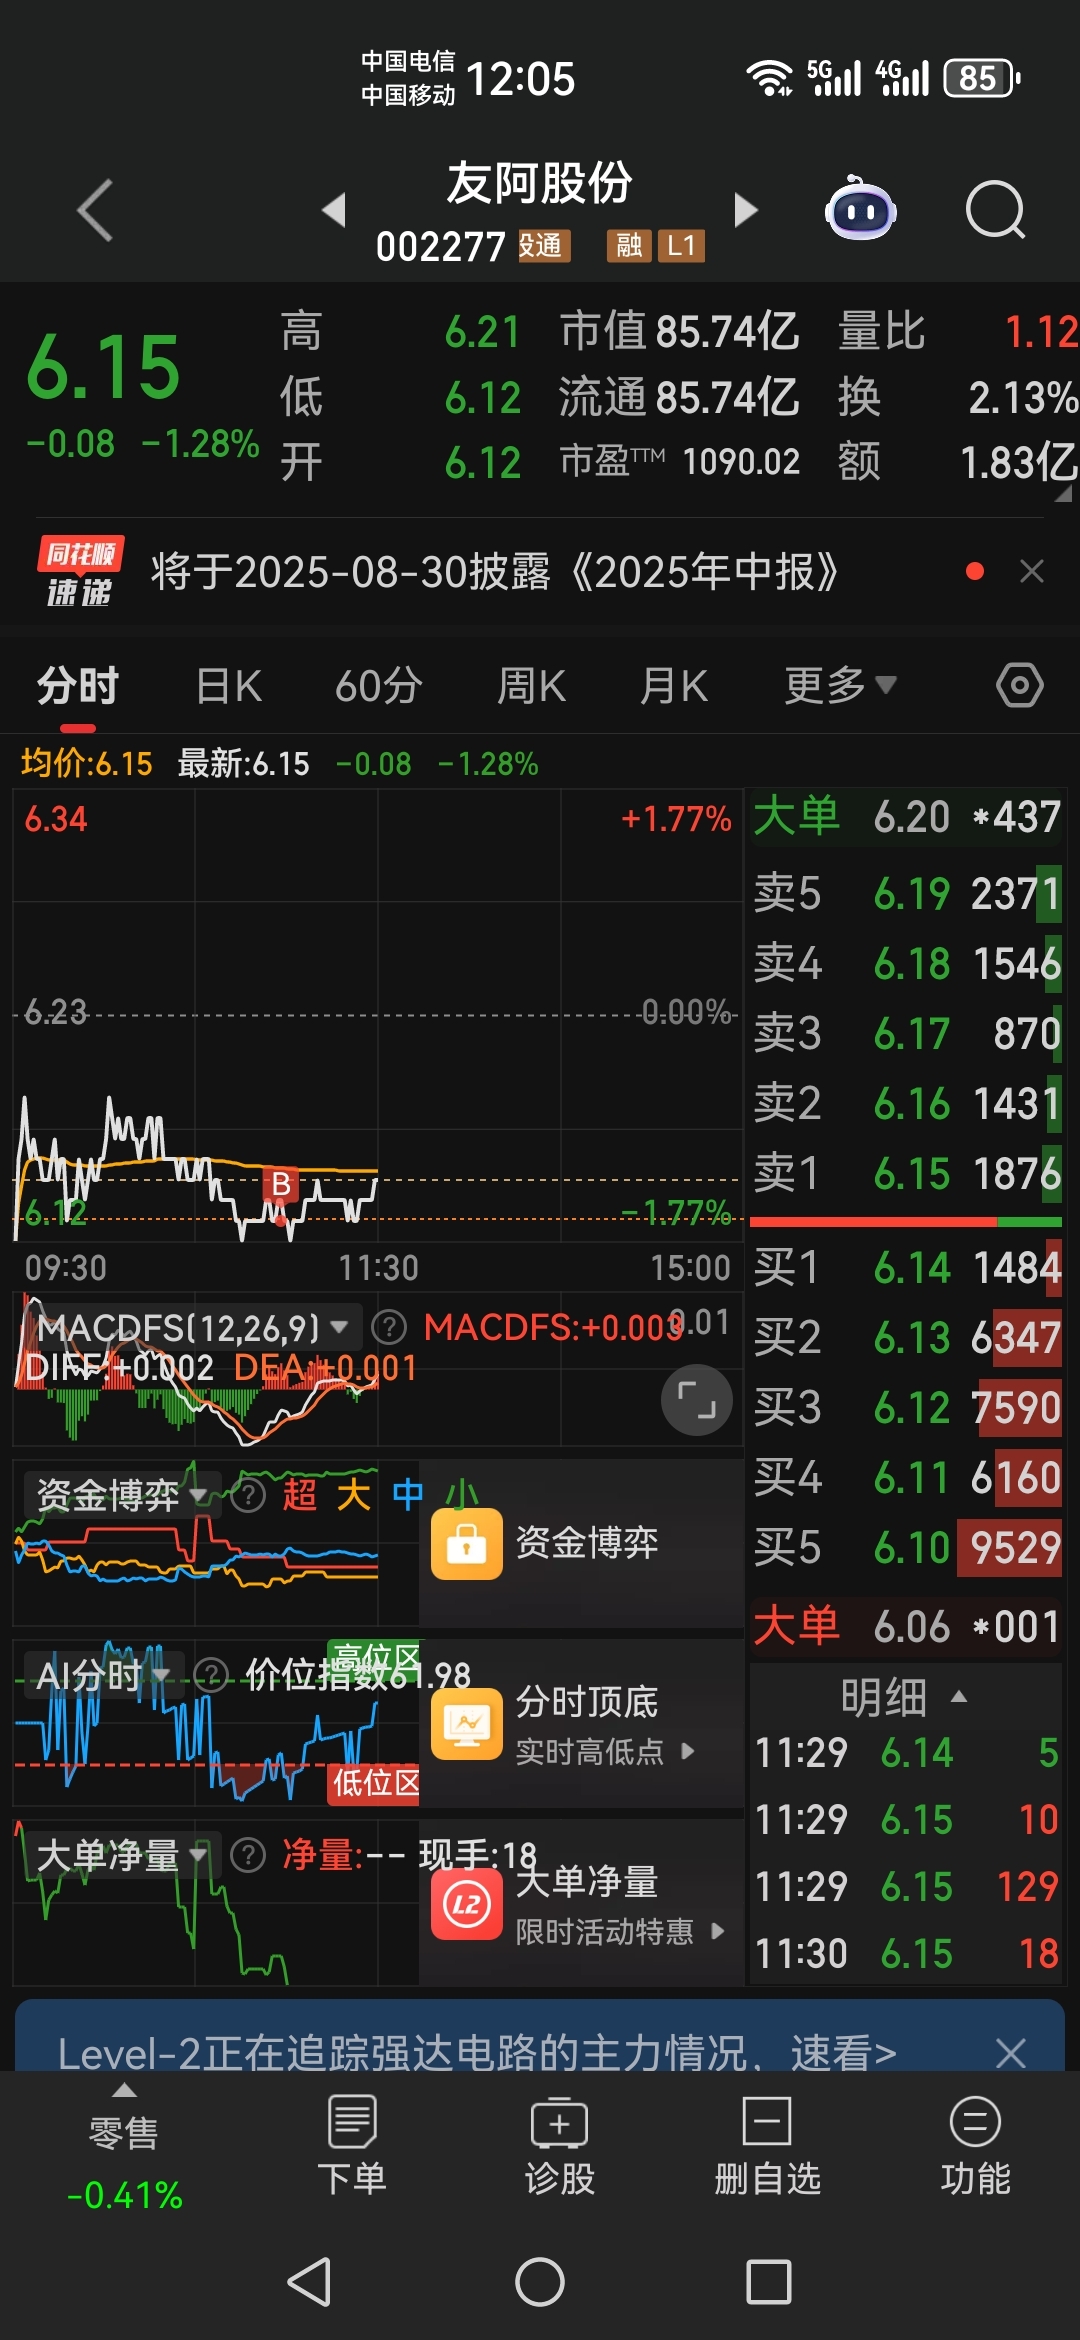Open the AI robot assistant
1080x2340 pixels.
click(x=860, y=209)
